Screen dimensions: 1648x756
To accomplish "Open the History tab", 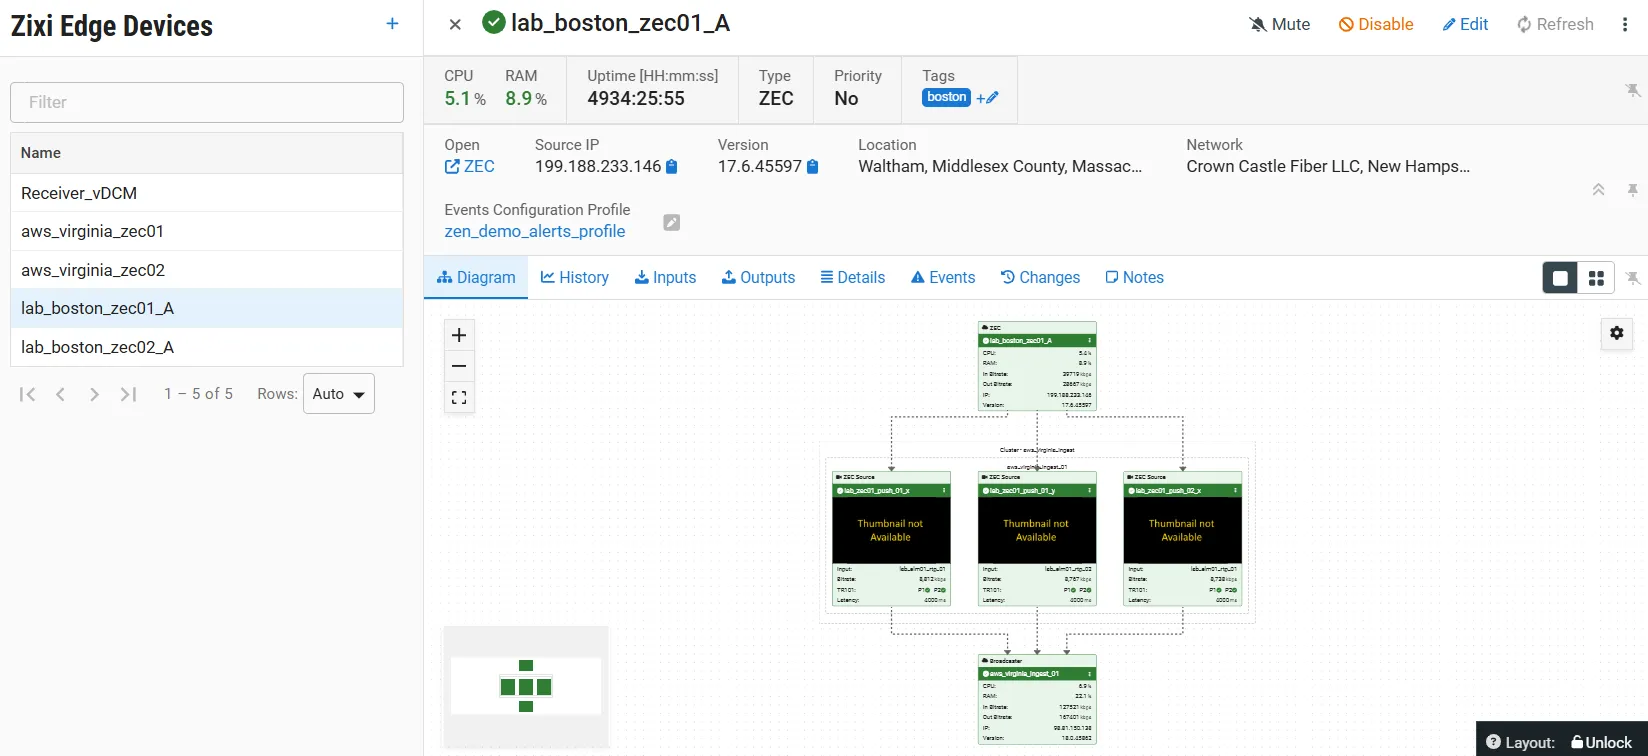I will 575,277.
